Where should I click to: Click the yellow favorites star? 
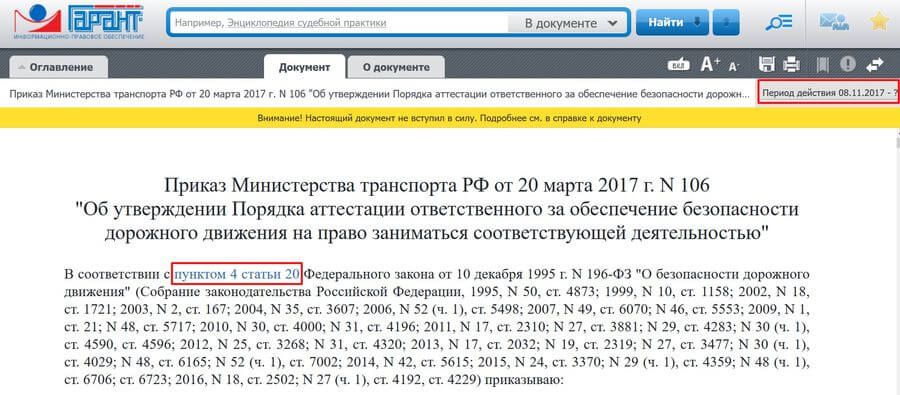[879, 22]
